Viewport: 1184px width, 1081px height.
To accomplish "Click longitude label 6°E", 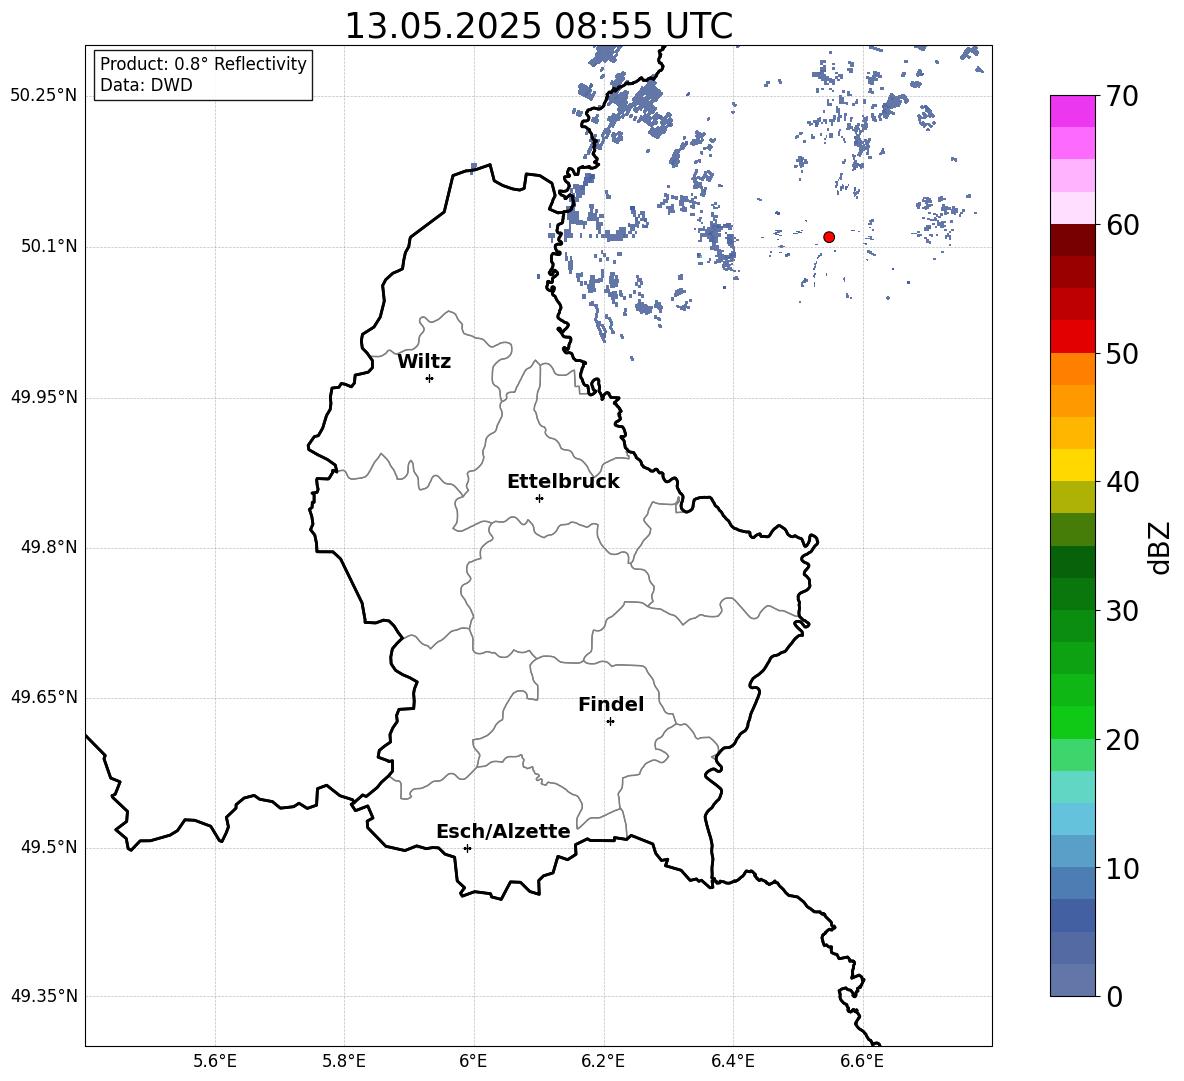I will (473, 1061).
